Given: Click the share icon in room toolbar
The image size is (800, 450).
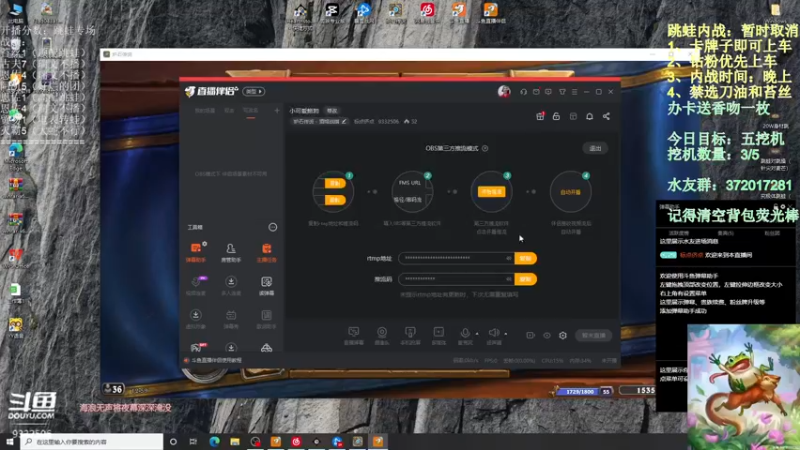Looking at the screenshot, I should [606, 116].
